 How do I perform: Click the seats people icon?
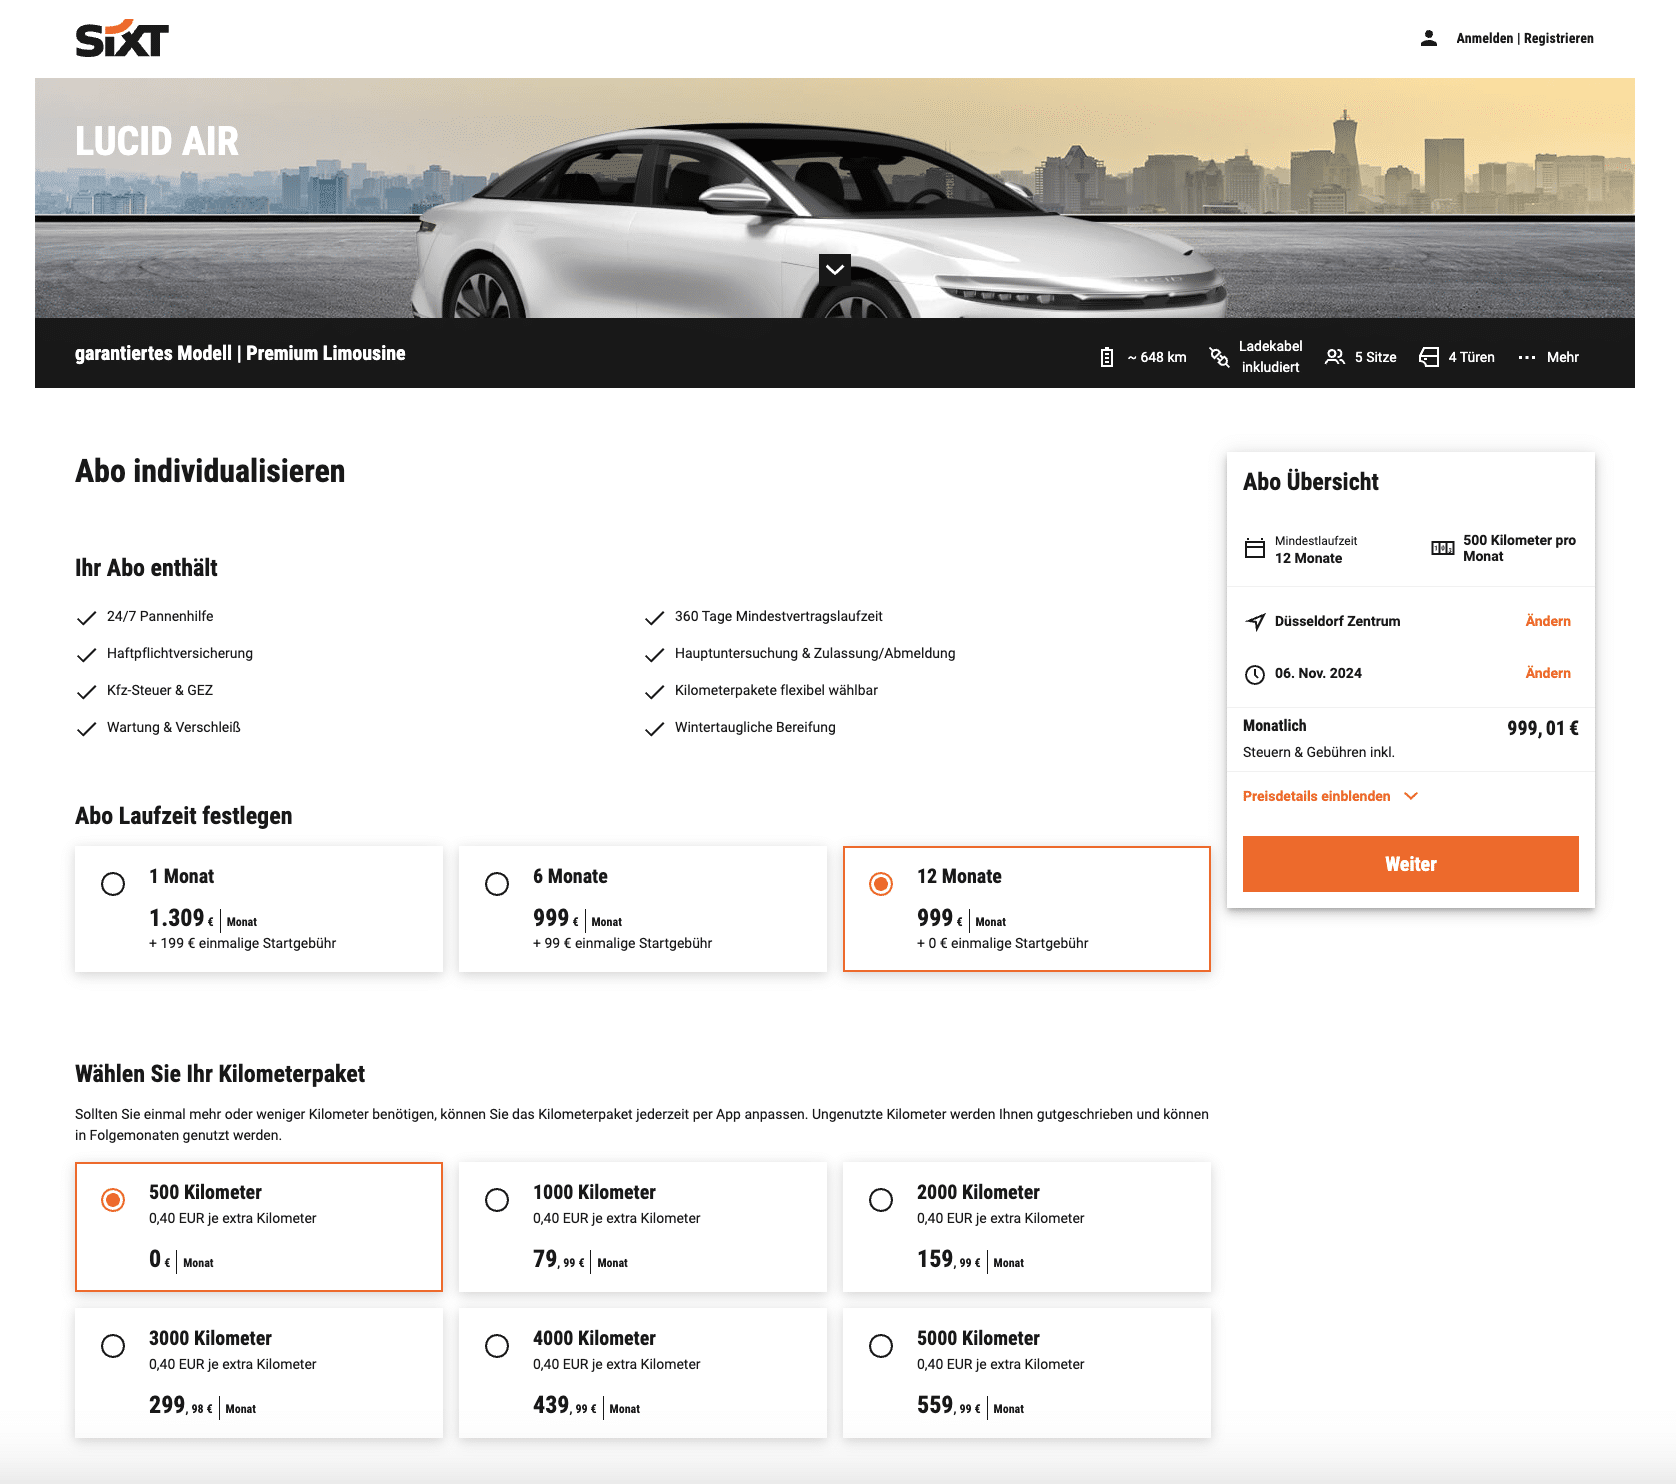1335,357
